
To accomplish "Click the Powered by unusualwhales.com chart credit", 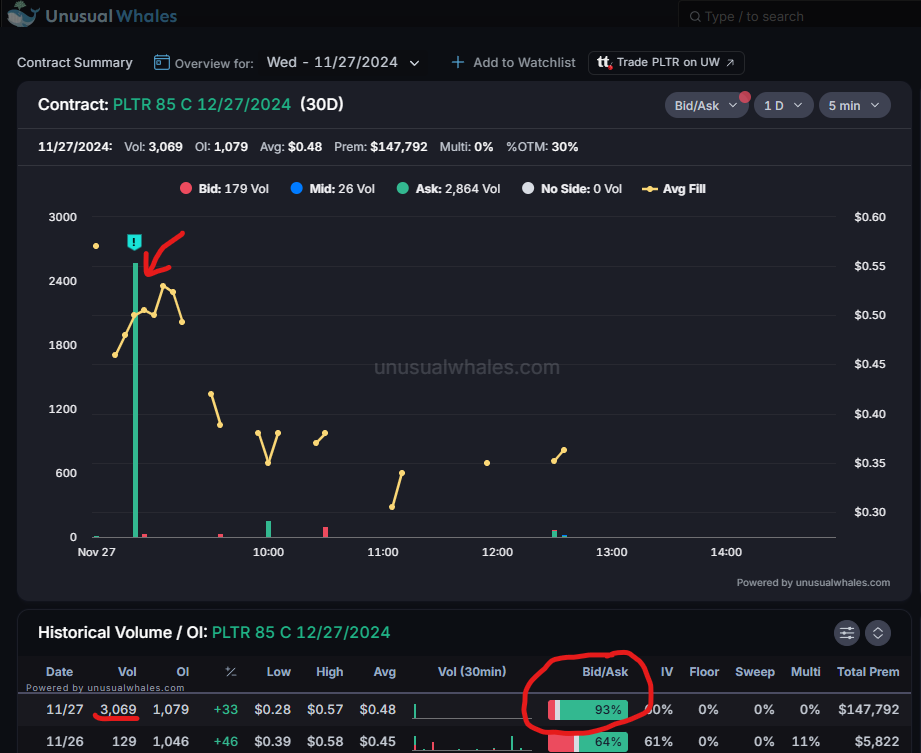I will 813,583.
